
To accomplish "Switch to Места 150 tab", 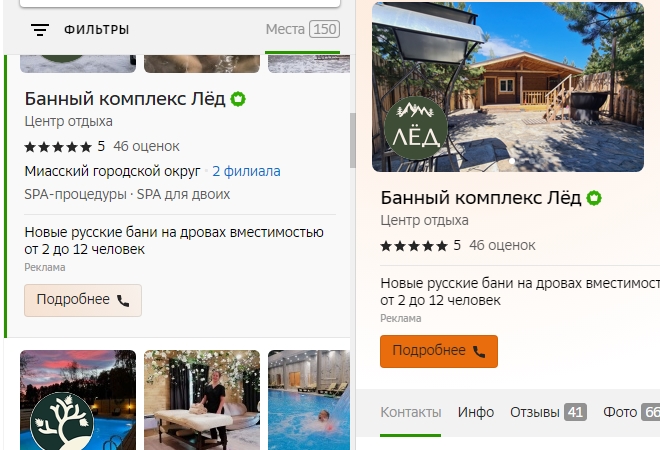I will click(303, 29).
